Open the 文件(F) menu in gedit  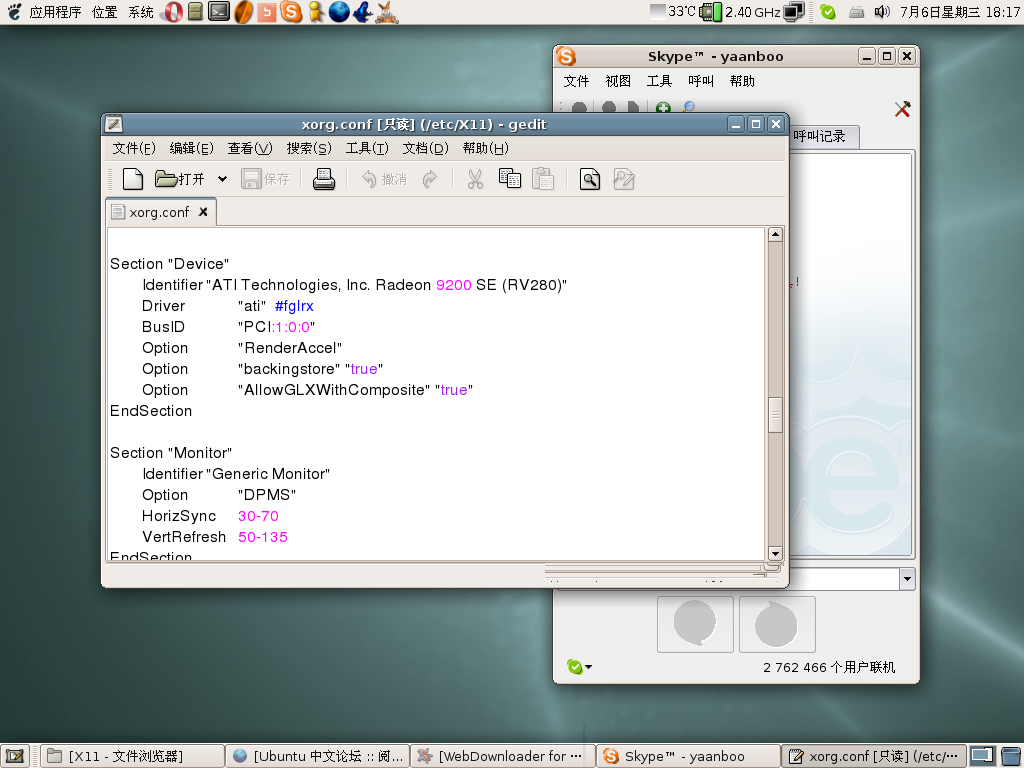[134, 148]
